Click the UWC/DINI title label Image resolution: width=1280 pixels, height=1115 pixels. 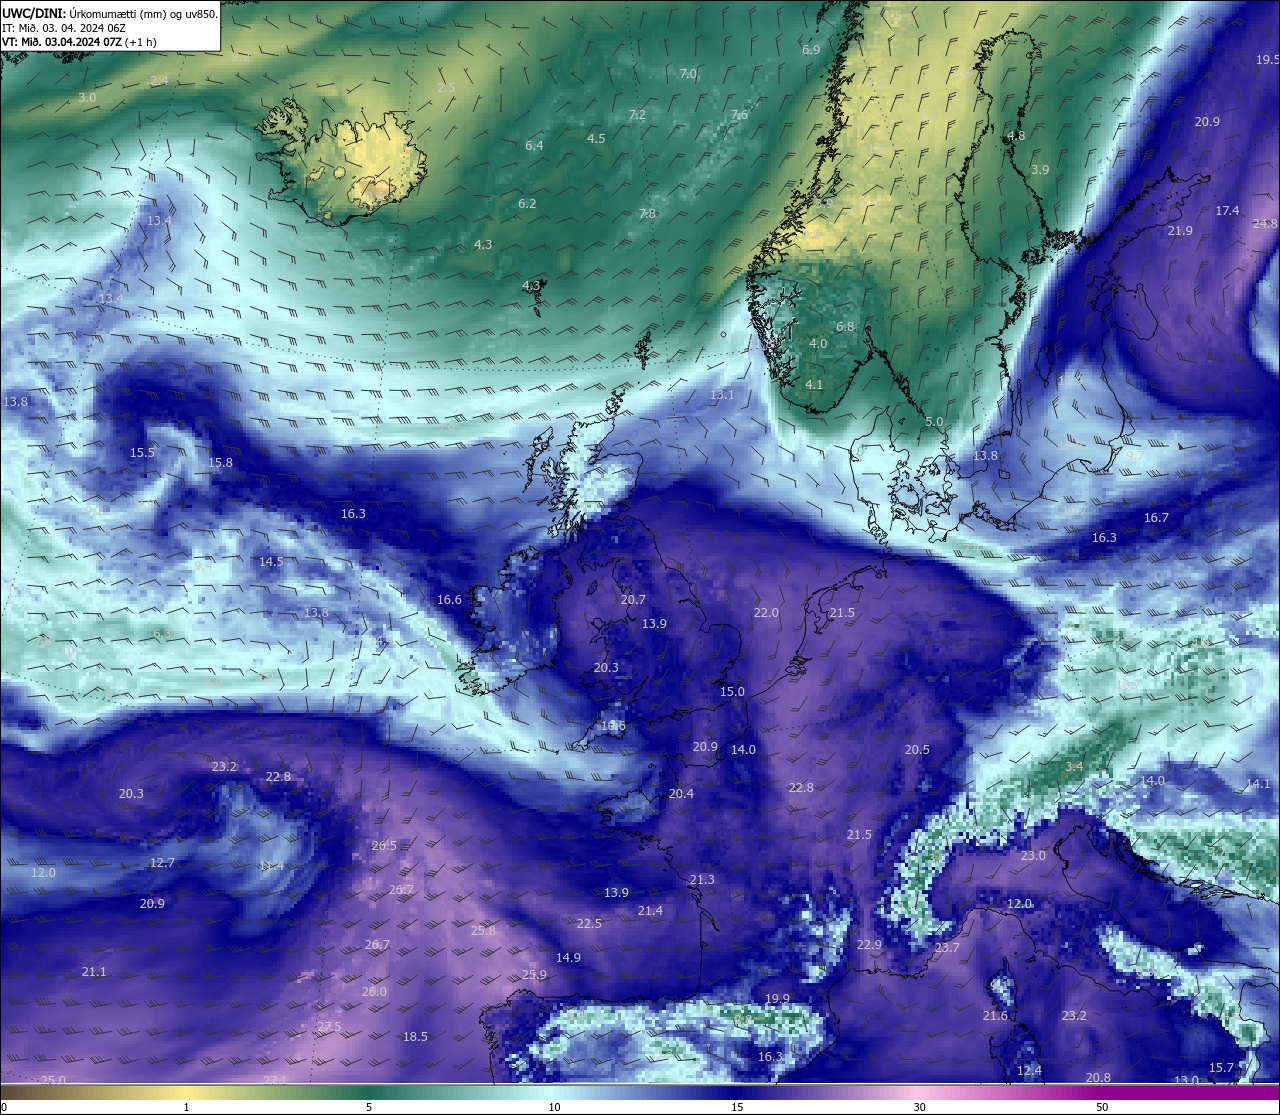pos(33,14)
